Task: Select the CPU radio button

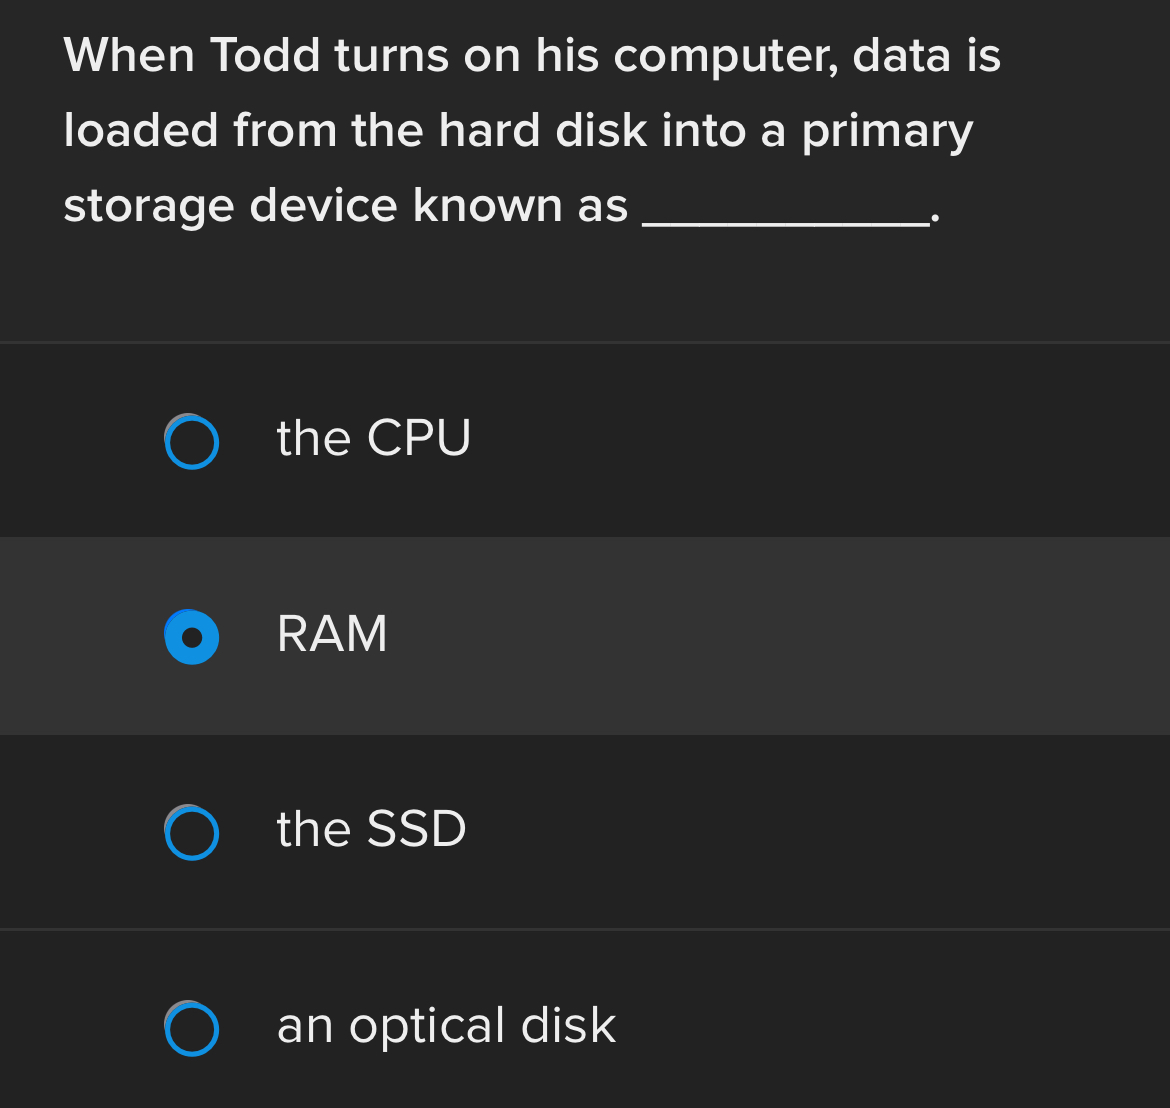Action: 192,440
